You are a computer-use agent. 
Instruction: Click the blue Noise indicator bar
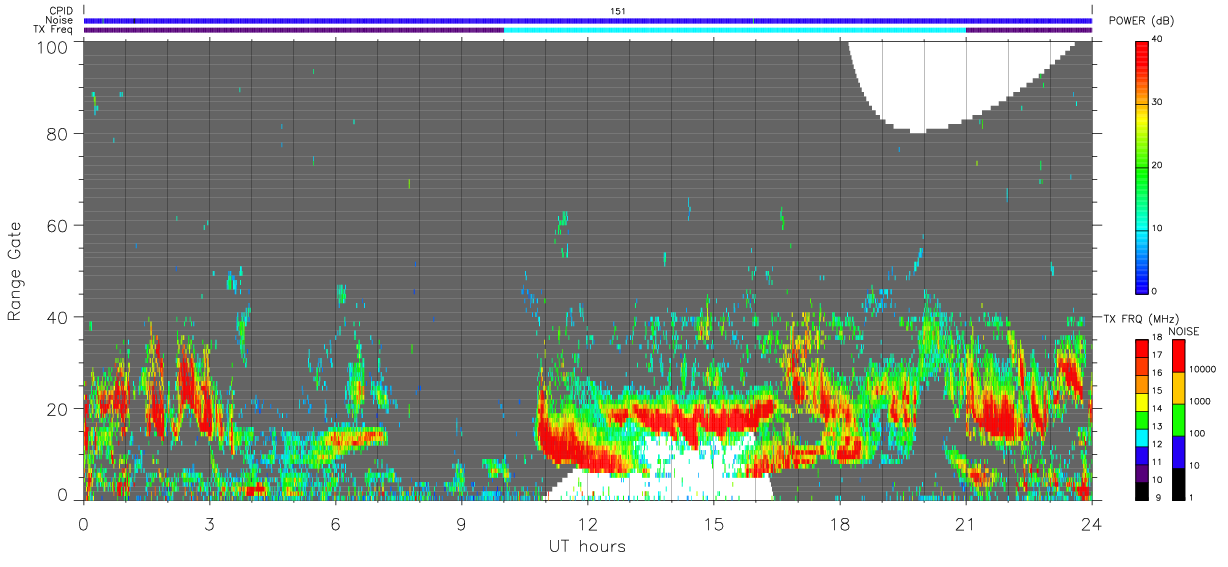point(588,20)
